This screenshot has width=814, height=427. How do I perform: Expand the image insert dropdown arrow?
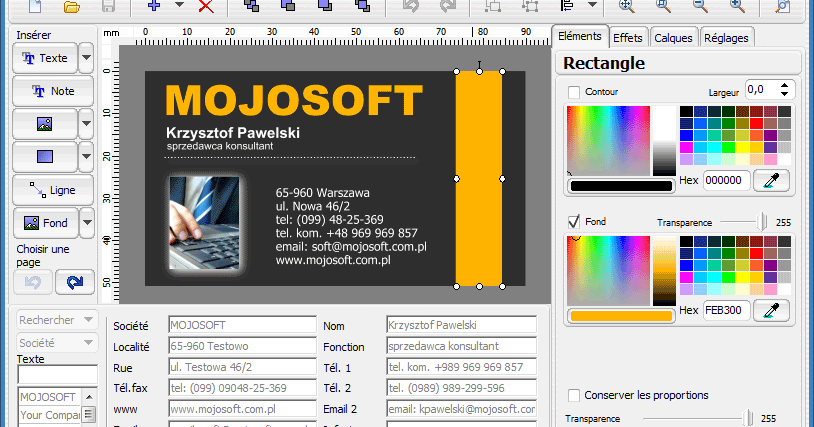(x=86, y=124)
